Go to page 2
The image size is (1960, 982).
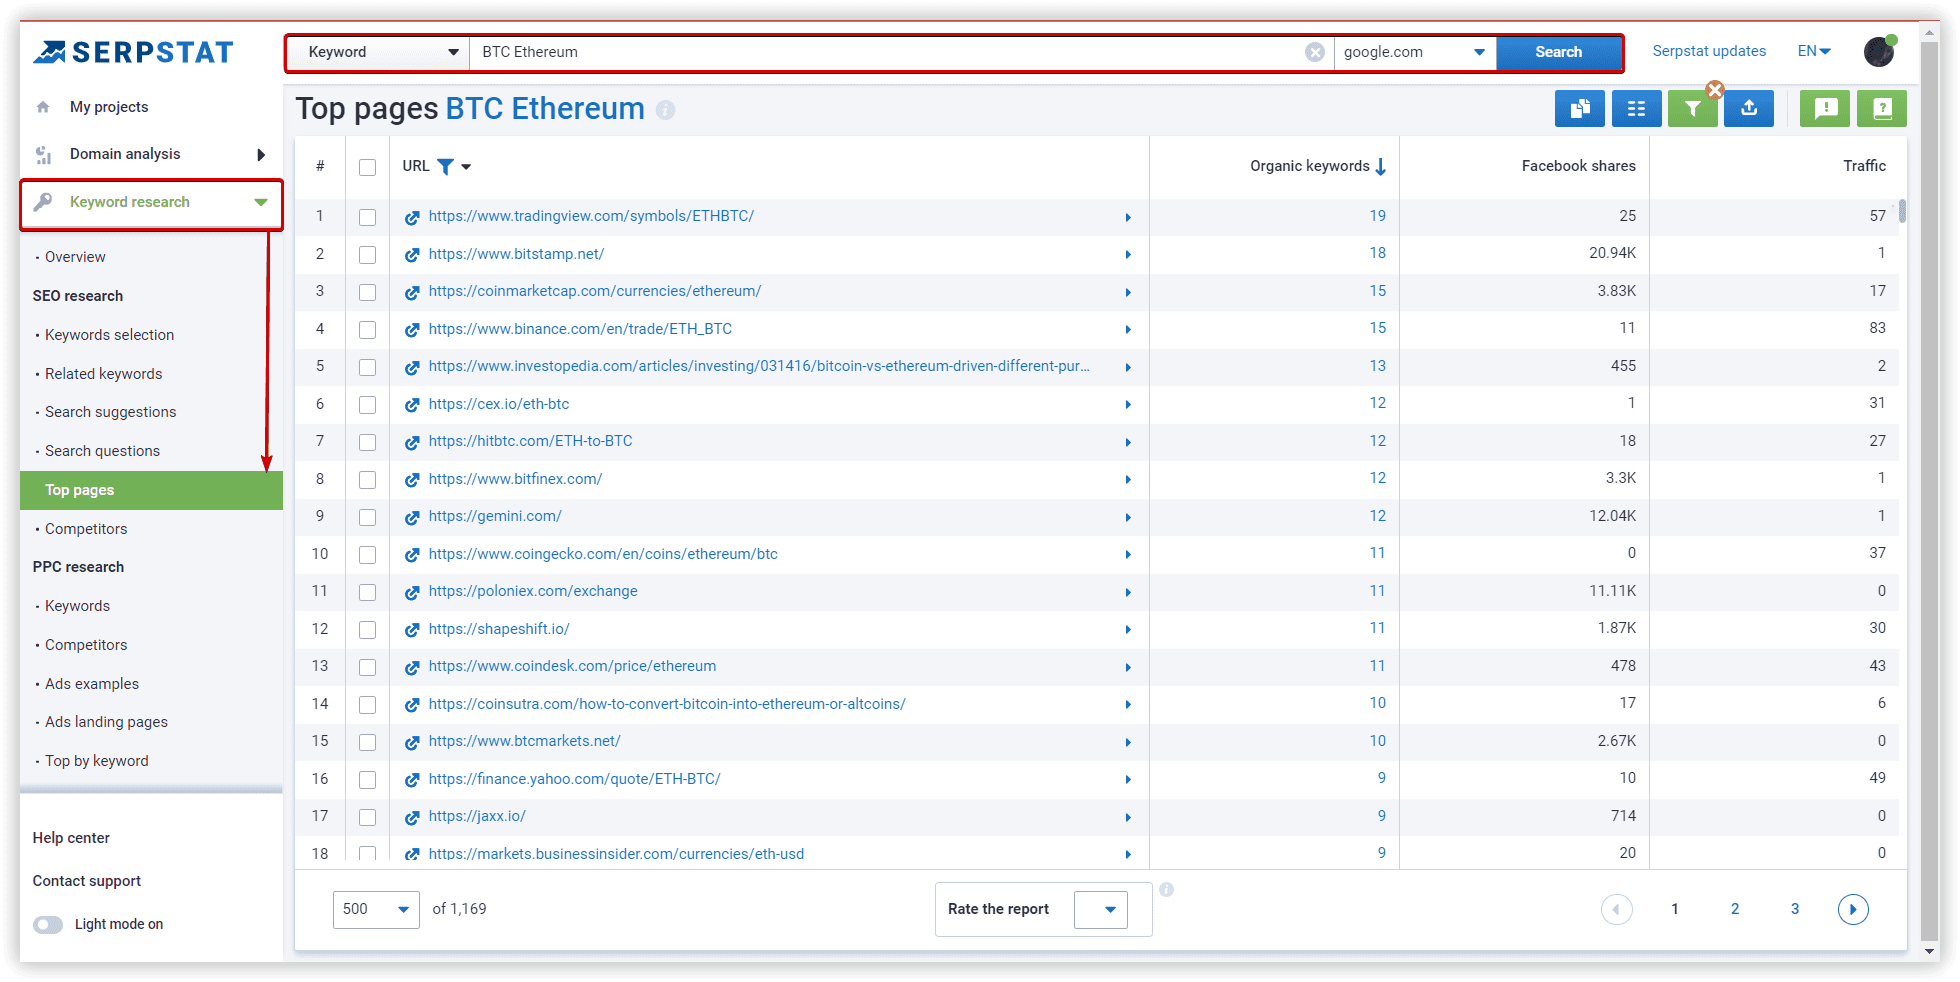point(1735,909)
